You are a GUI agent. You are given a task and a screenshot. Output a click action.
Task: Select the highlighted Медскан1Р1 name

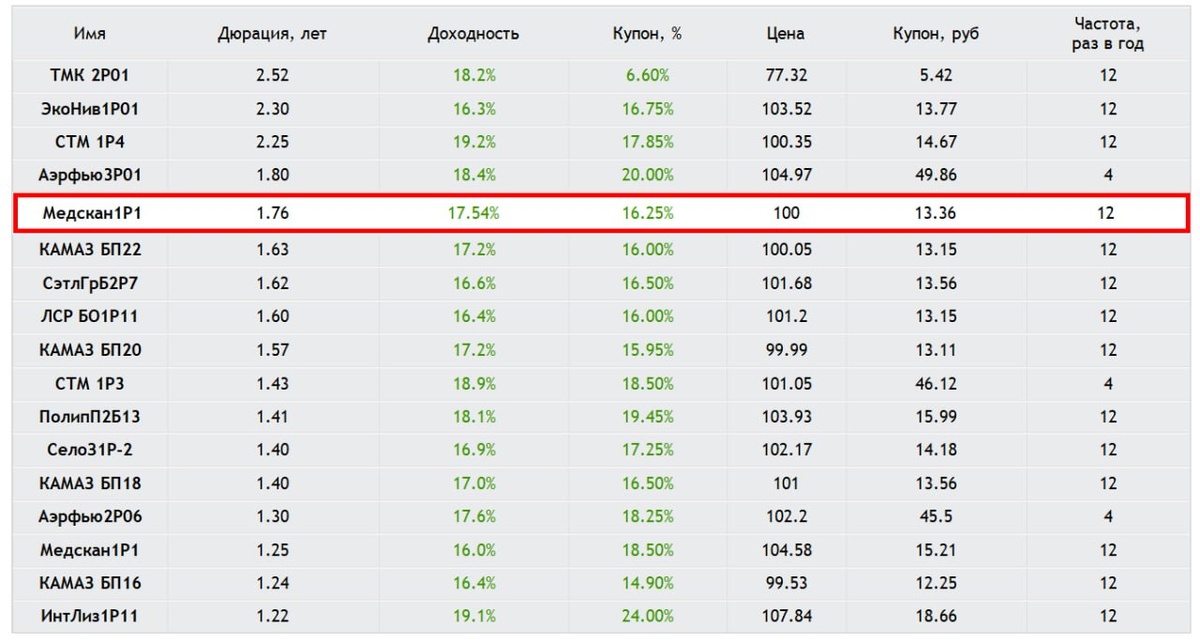coord(90,213)
